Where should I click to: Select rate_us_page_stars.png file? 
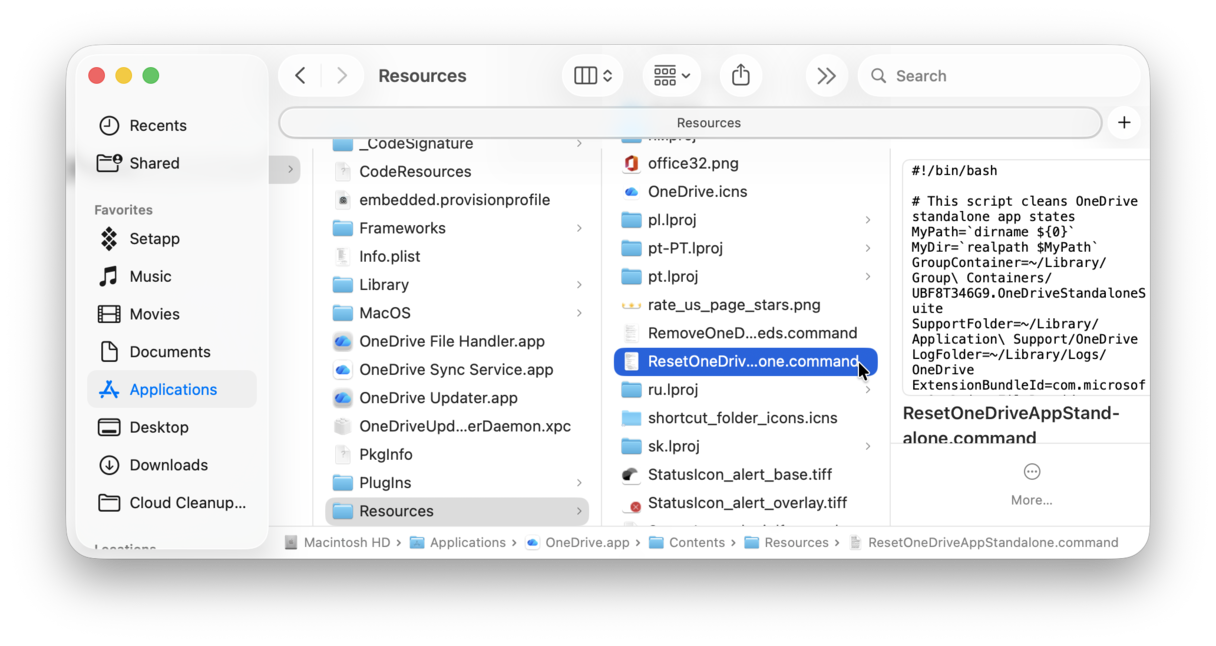[x=746, y=305]
